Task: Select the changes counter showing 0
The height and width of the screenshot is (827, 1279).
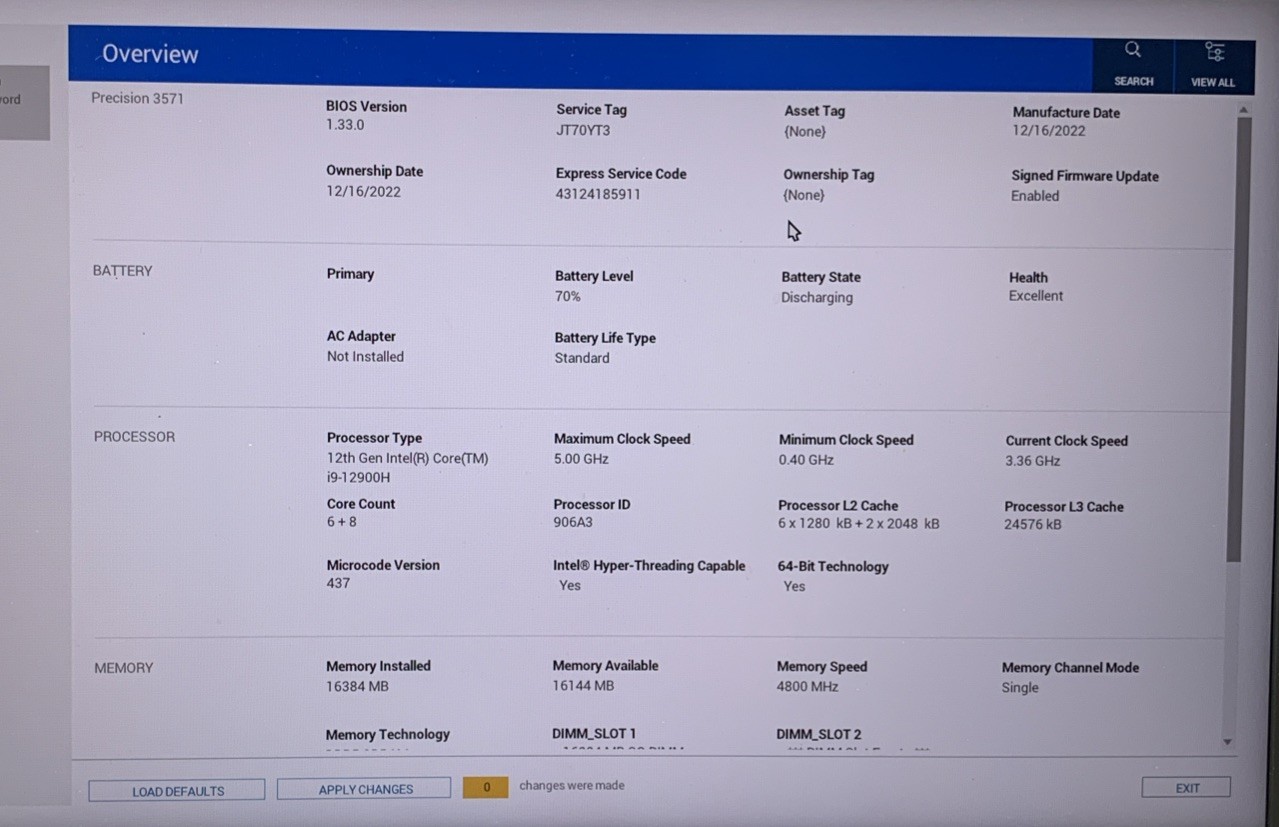Action: click(486, 787)
